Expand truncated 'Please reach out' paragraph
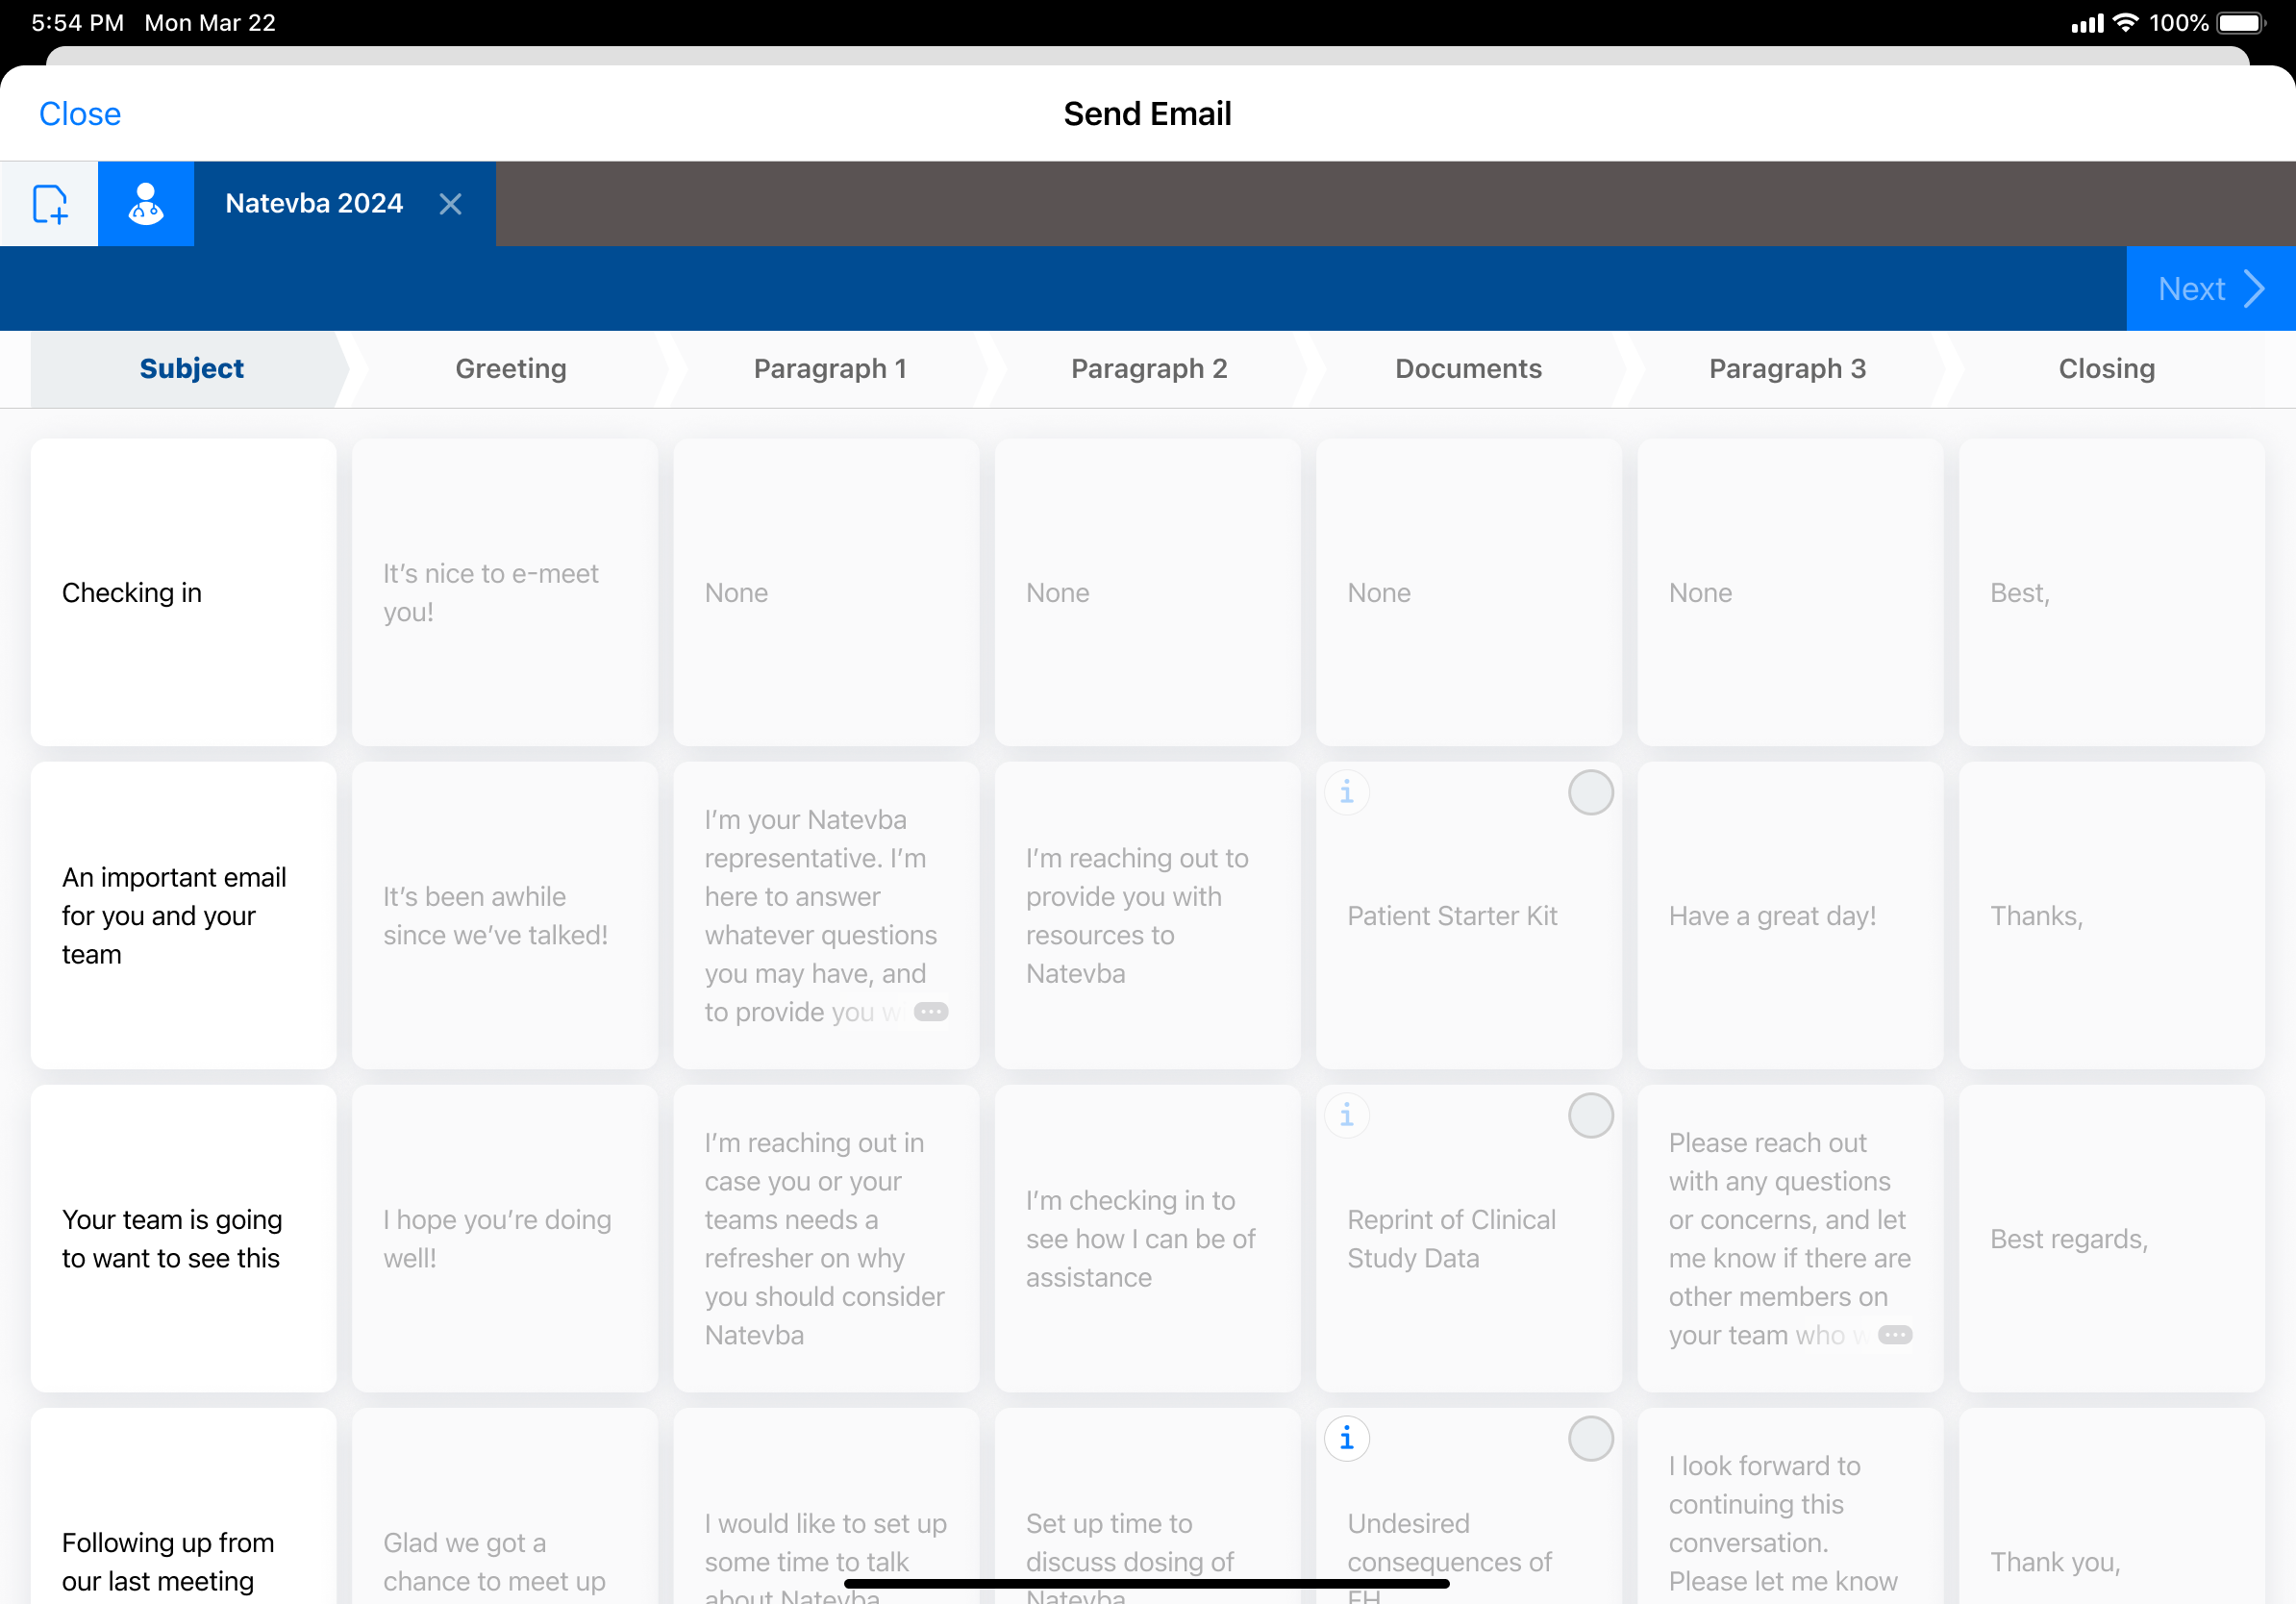 click(1895, 1335)
